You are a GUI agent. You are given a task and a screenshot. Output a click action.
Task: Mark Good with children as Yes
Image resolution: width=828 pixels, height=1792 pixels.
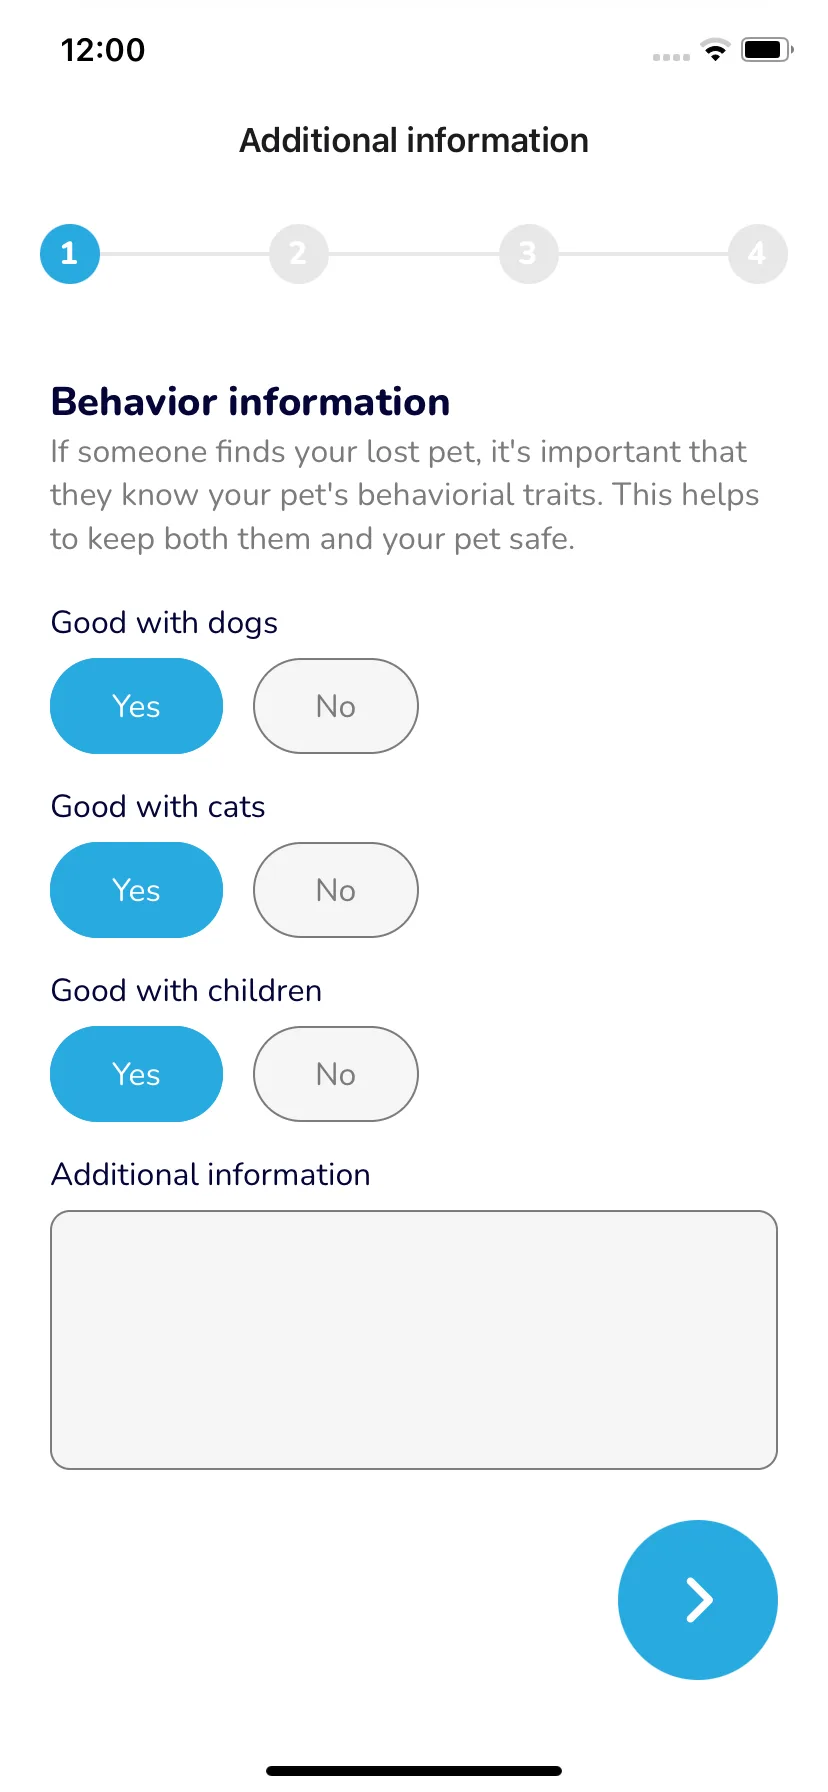[137, 1074]
